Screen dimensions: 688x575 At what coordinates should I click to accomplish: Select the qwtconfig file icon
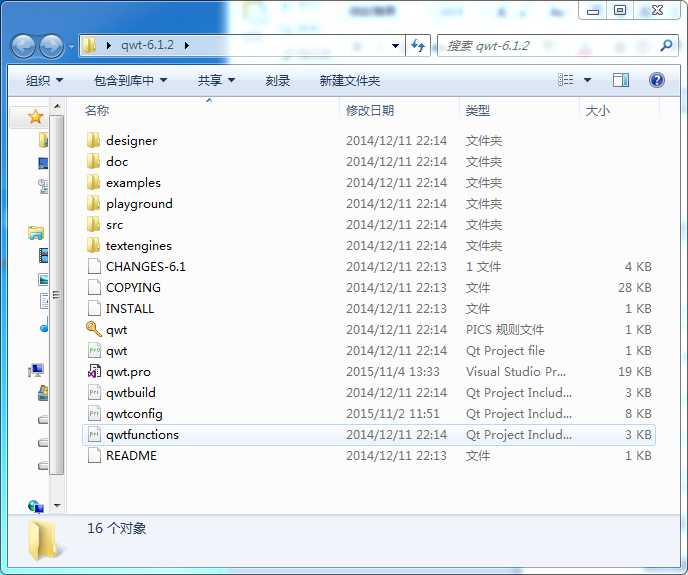coord(94,413)
